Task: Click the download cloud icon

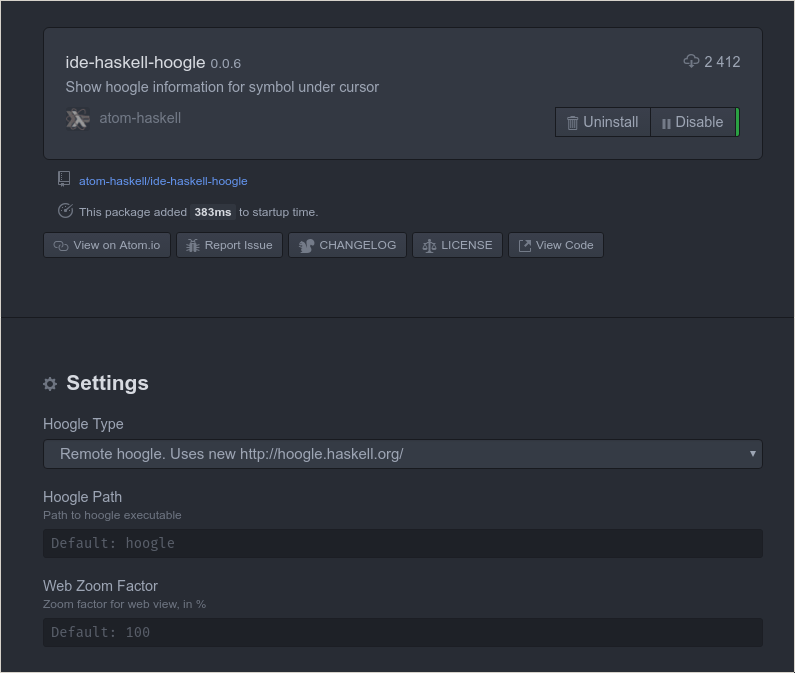Action: coord(691,61)
